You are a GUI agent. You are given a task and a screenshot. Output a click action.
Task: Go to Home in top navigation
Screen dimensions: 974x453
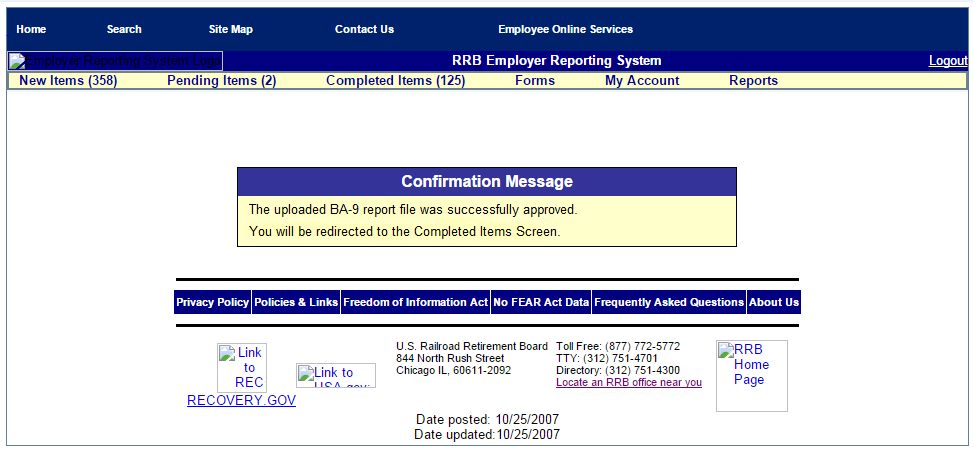click(31, 29)
